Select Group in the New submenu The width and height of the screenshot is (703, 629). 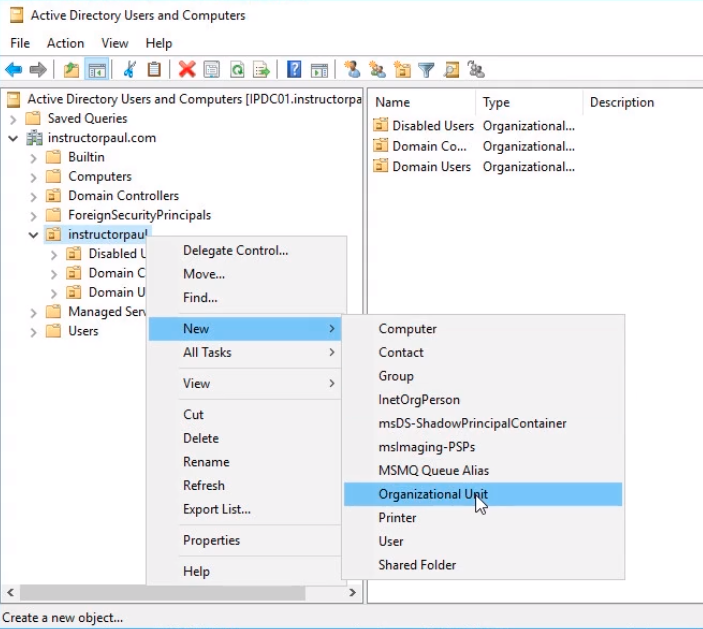(x=396, y=376)
